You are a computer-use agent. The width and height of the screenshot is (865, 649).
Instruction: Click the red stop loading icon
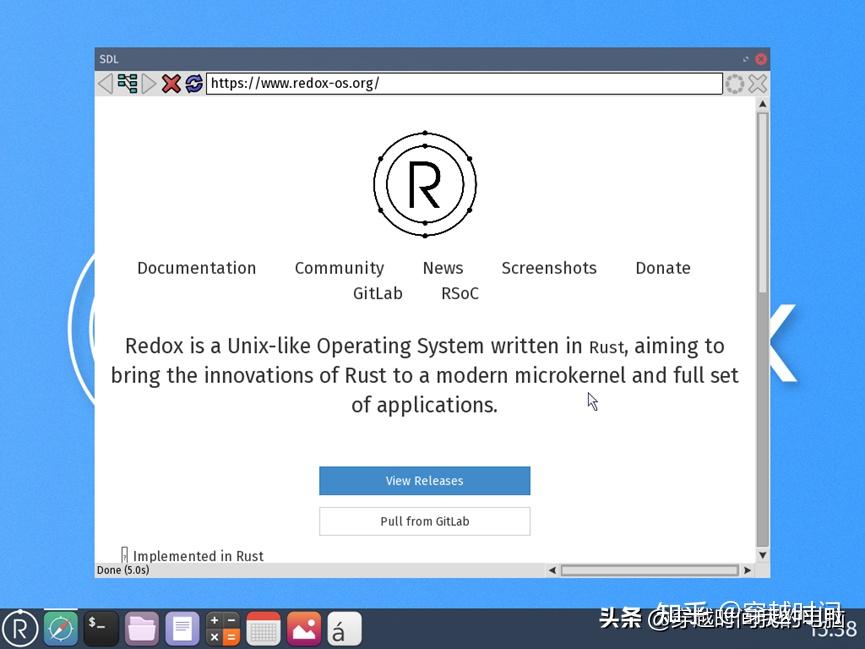(170, 83)
